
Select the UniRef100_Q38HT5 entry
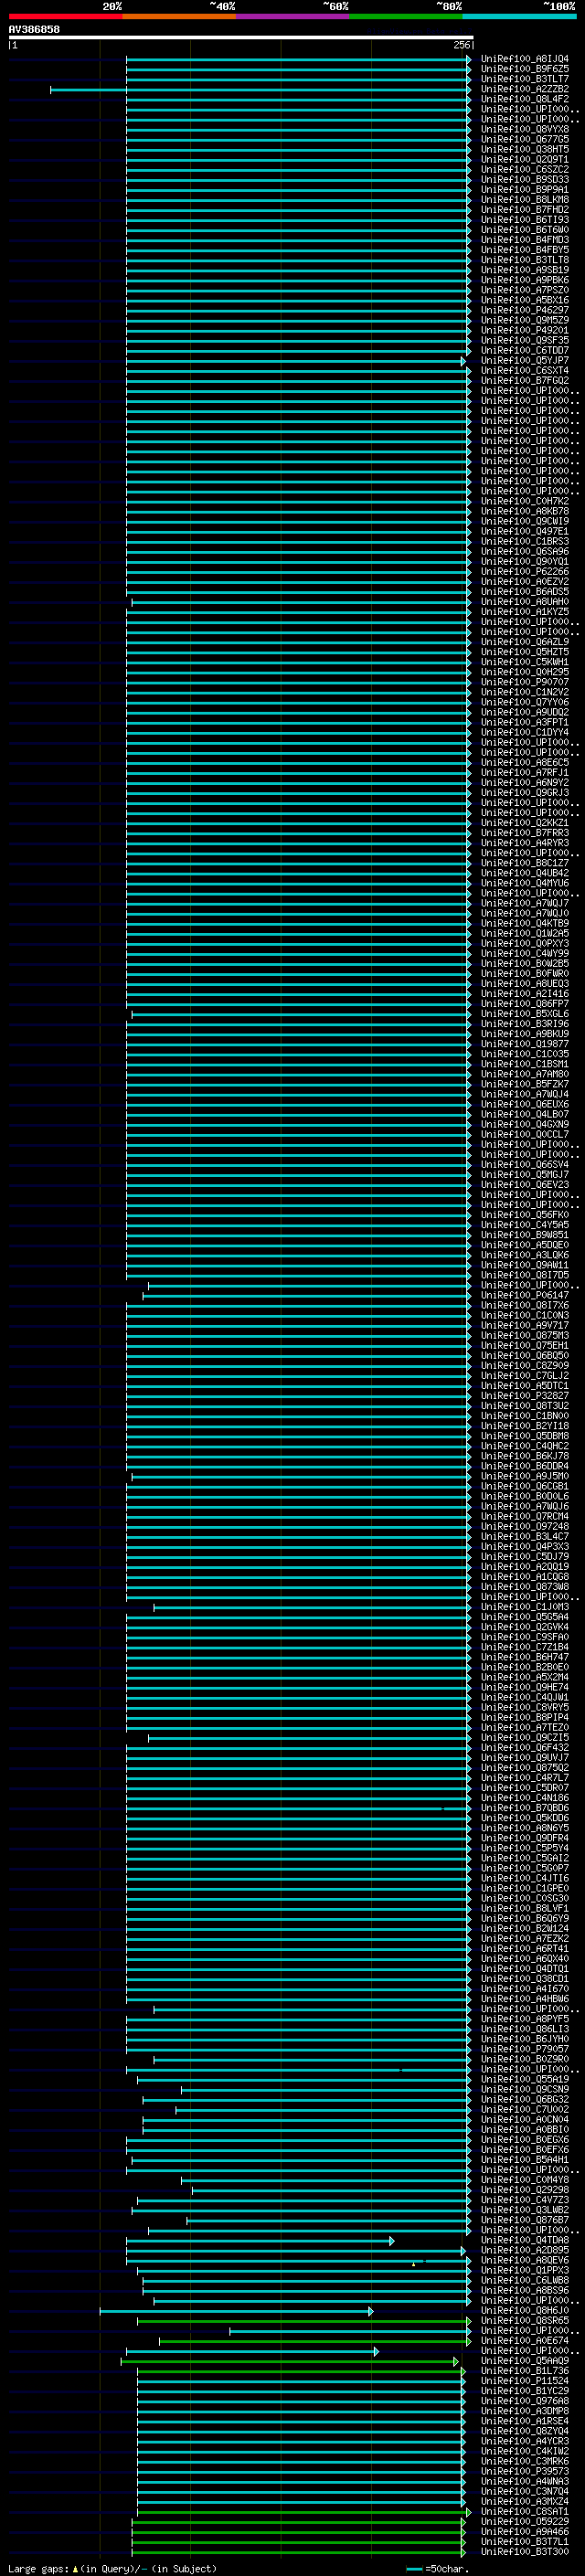(x=524, y=149)
